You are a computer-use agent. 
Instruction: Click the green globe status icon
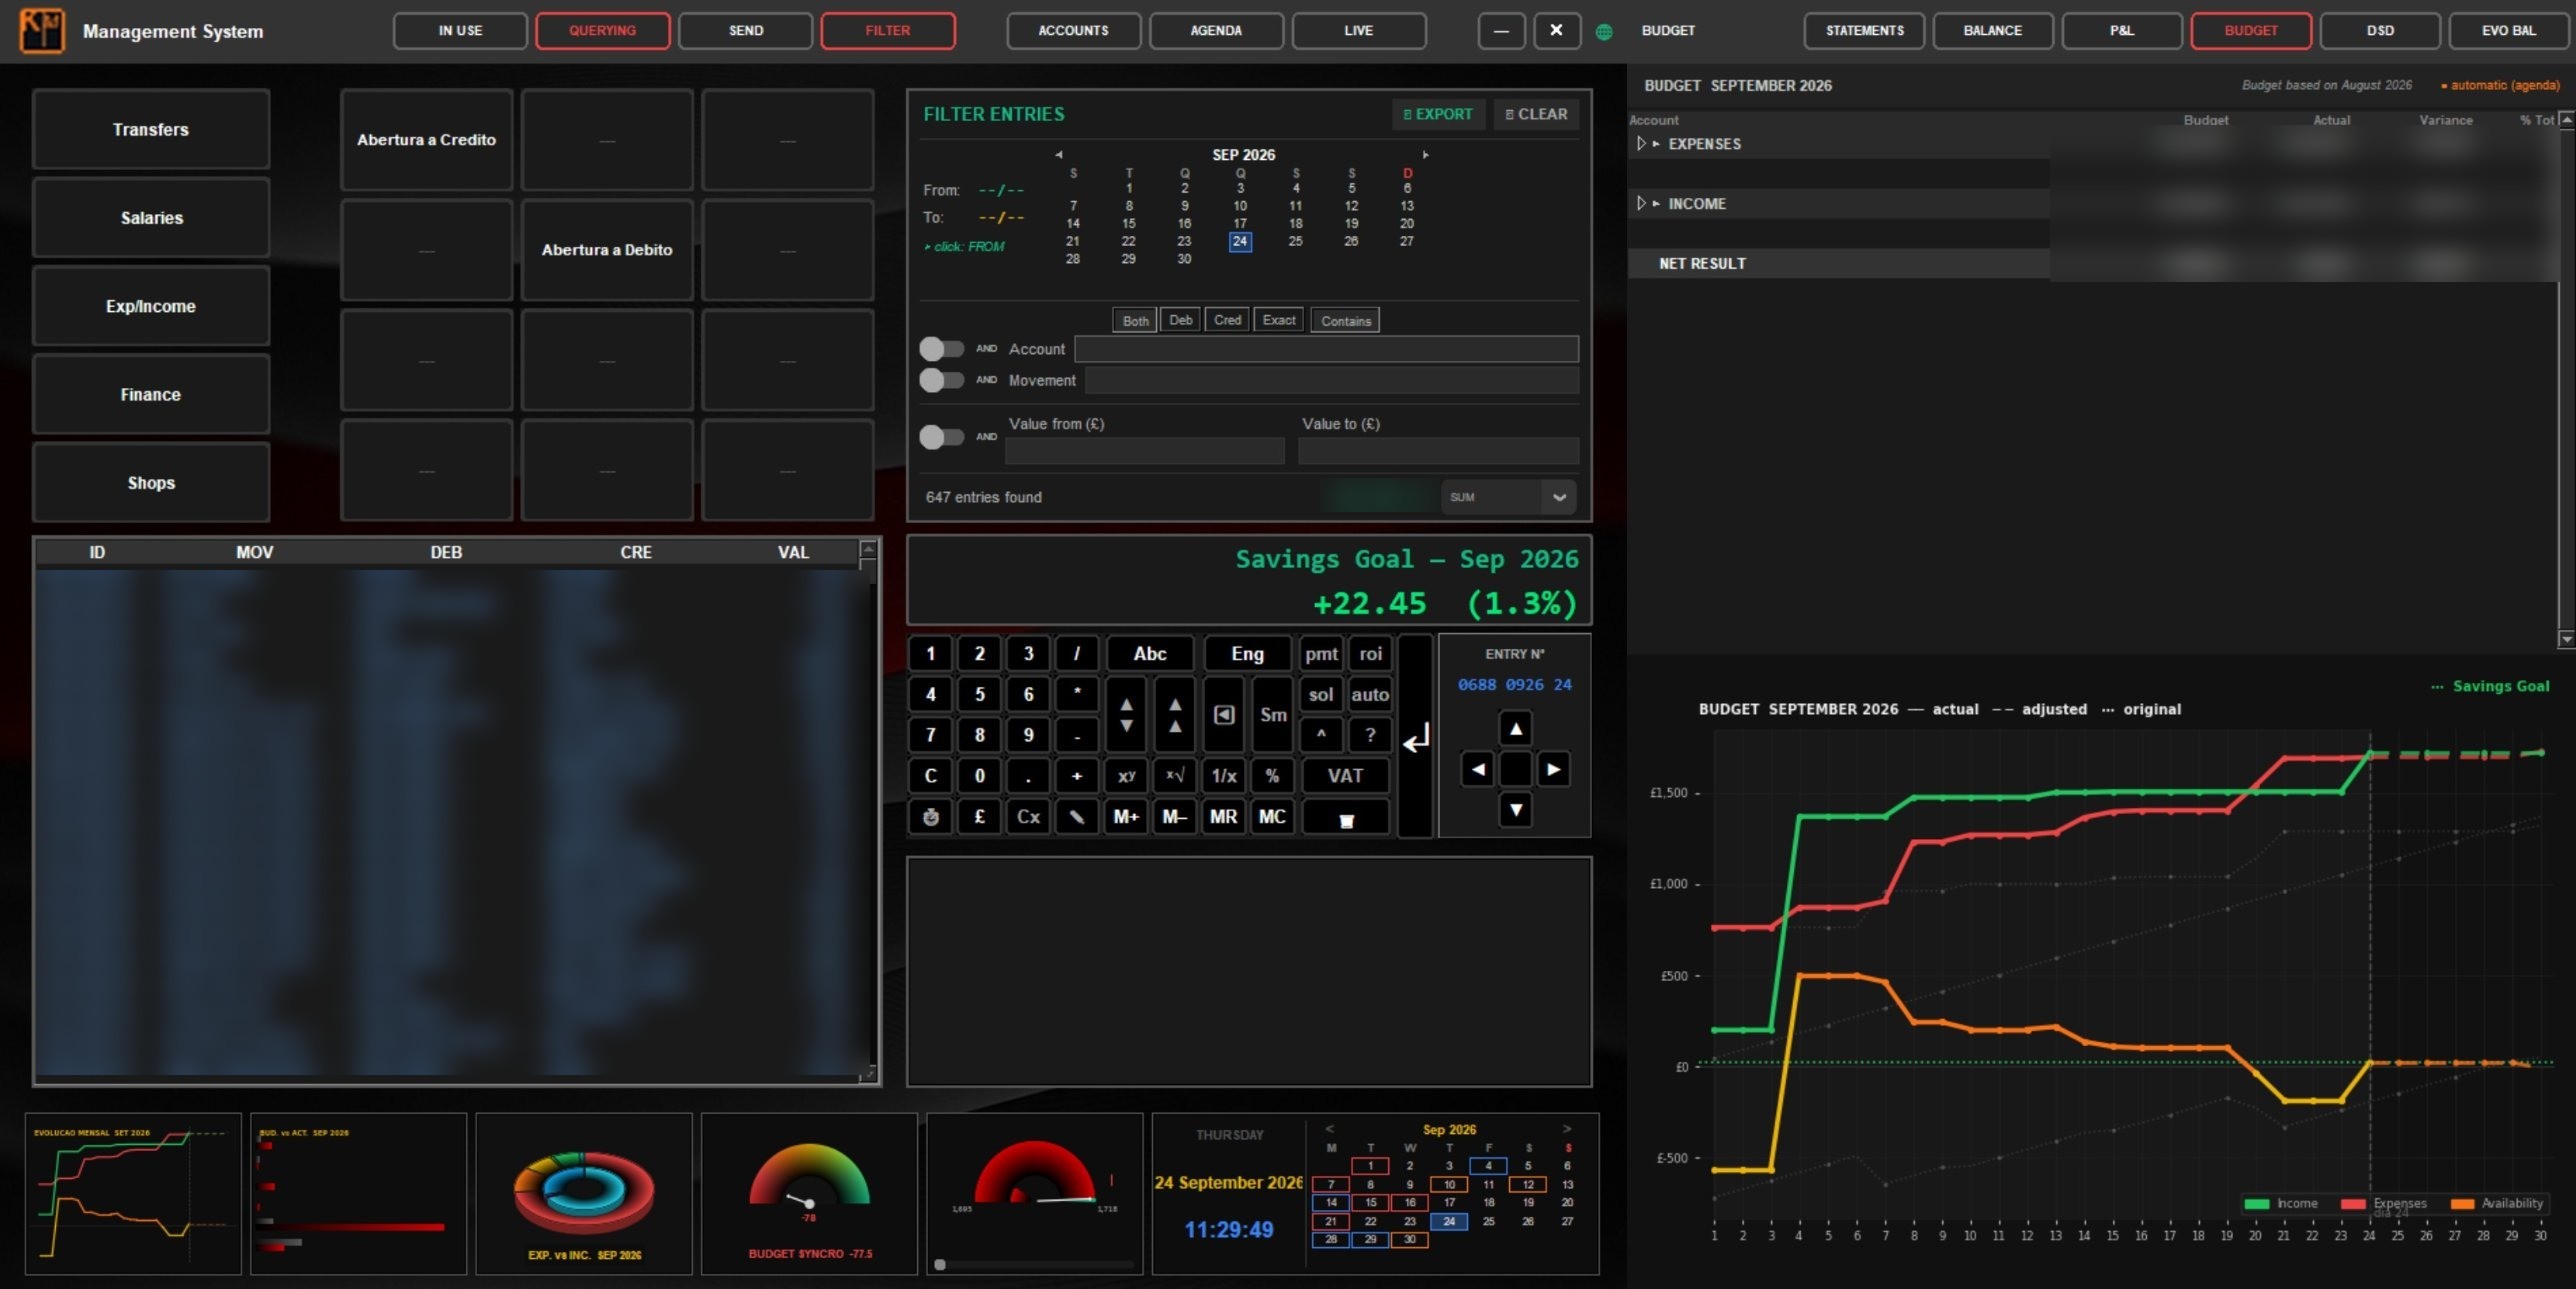click(1604, 31)
